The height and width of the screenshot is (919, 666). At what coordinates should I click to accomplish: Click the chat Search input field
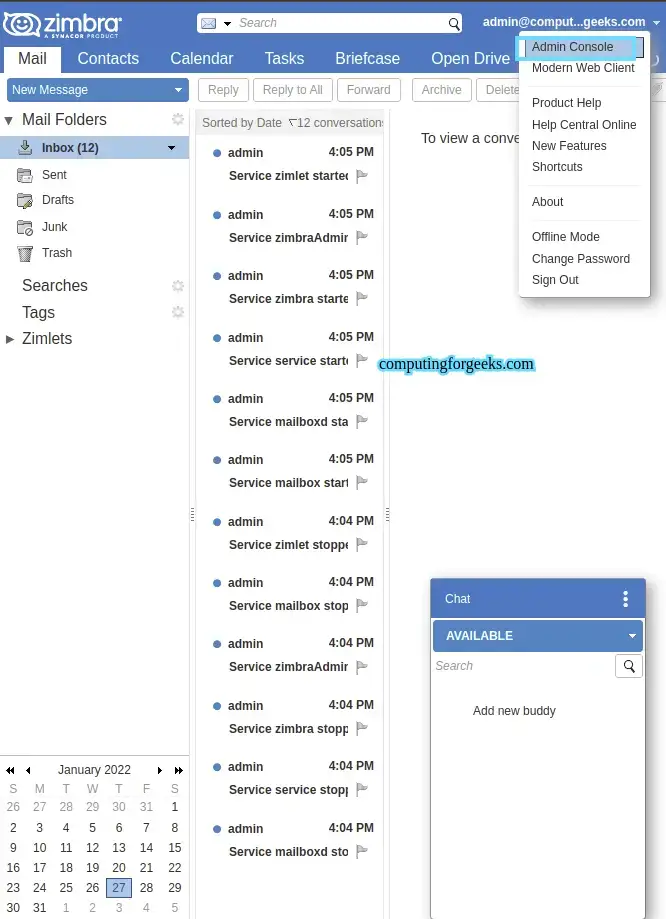click(x=523, y=666)
